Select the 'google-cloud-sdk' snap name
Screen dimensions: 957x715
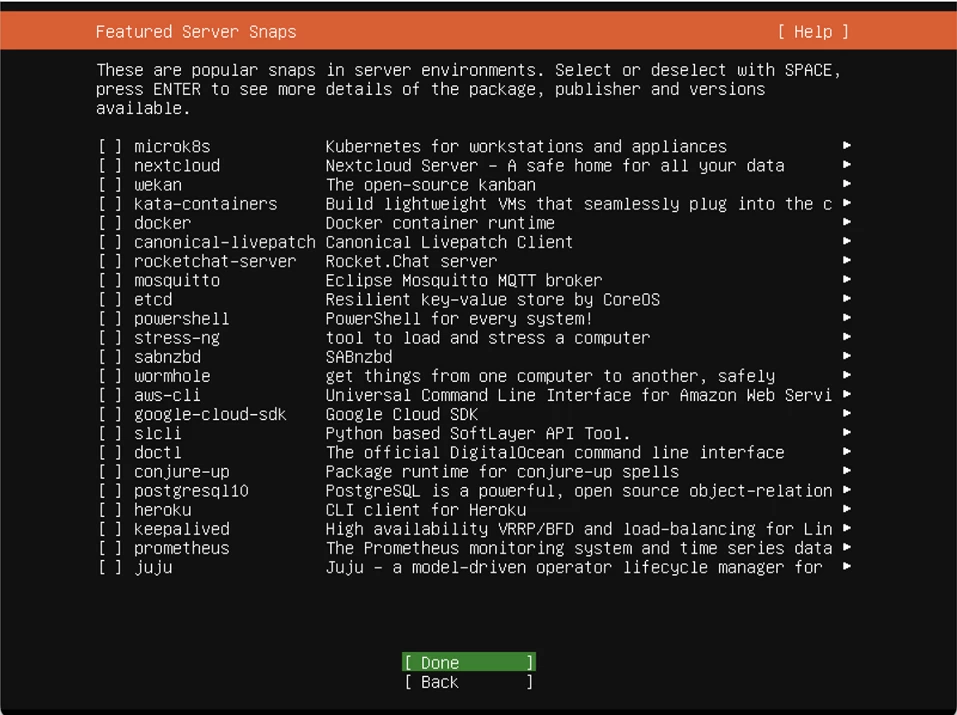(210, 415)
